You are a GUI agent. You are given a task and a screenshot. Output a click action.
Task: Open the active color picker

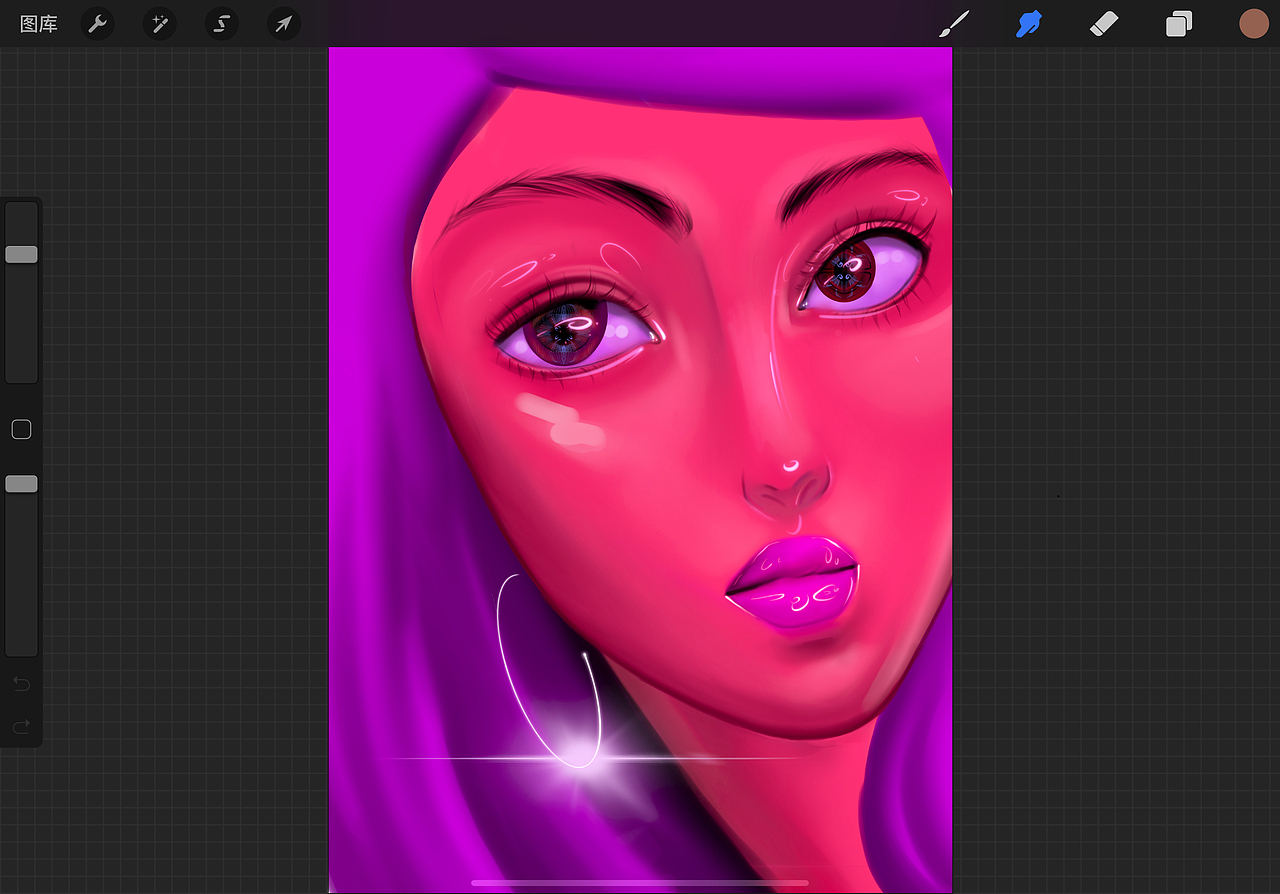click(1254, 24)
